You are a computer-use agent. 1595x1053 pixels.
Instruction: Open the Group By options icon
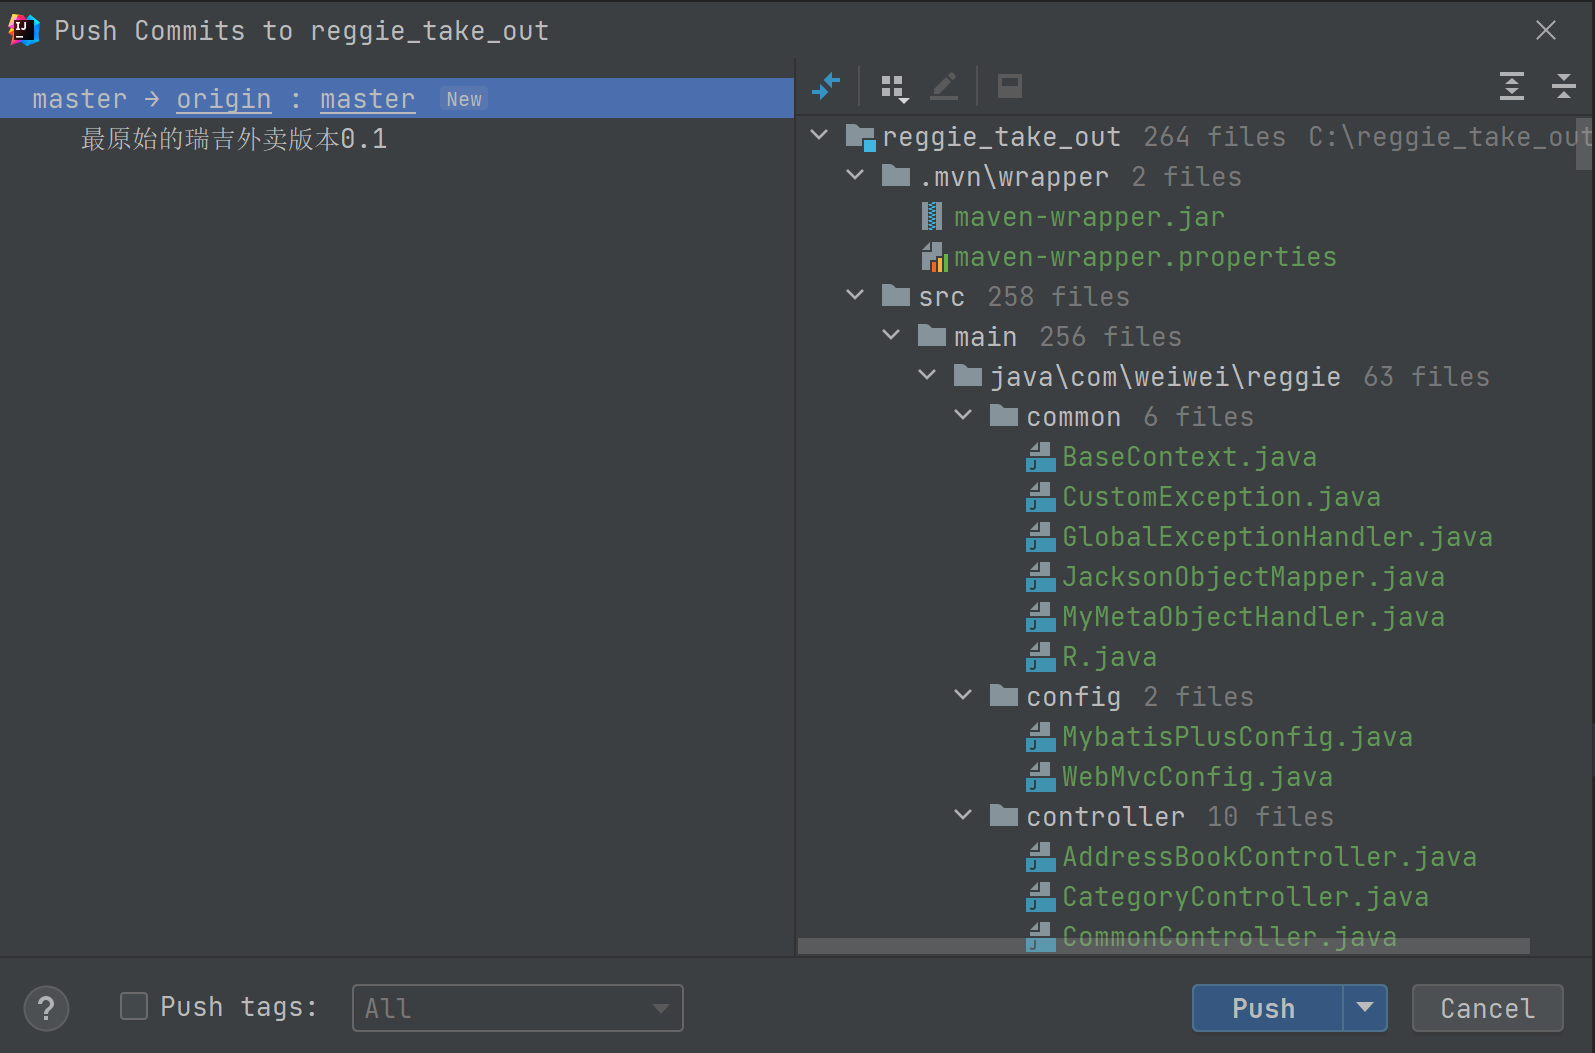pos(894,88)
